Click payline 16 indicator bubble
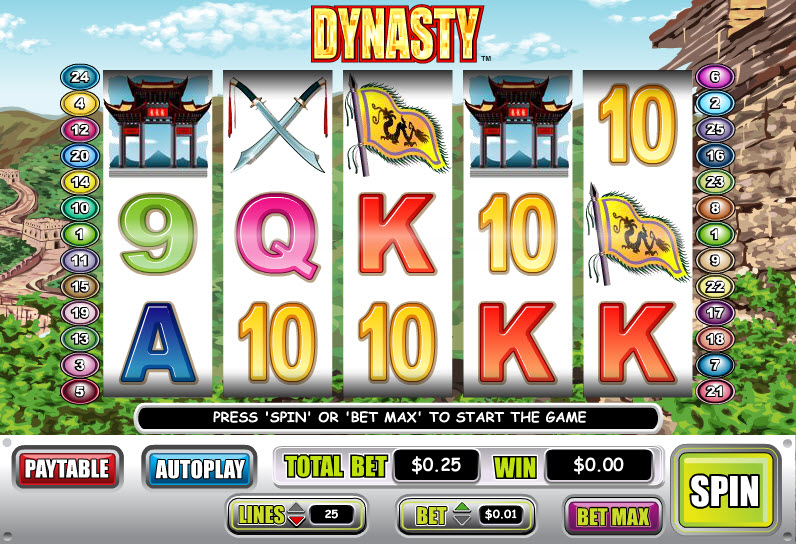The height and width of the screenshot is (544, 796). pyautogui.click(x=715, y=156)
